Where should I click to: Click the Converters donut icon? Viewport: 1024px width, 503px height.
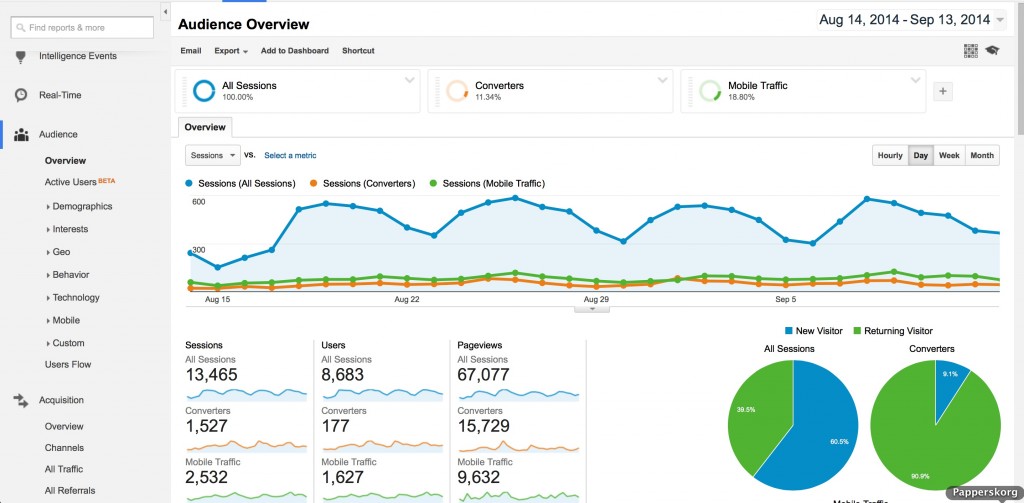pyautogui.click(x=457, y=91)
